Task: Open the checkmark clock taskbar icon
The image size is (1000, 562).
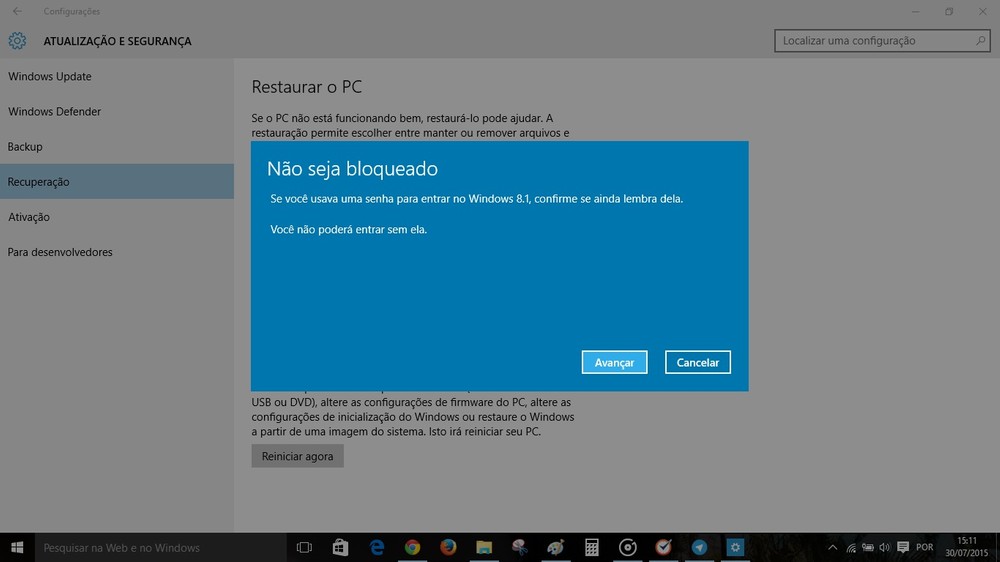Action: click(x=663, y=547)
